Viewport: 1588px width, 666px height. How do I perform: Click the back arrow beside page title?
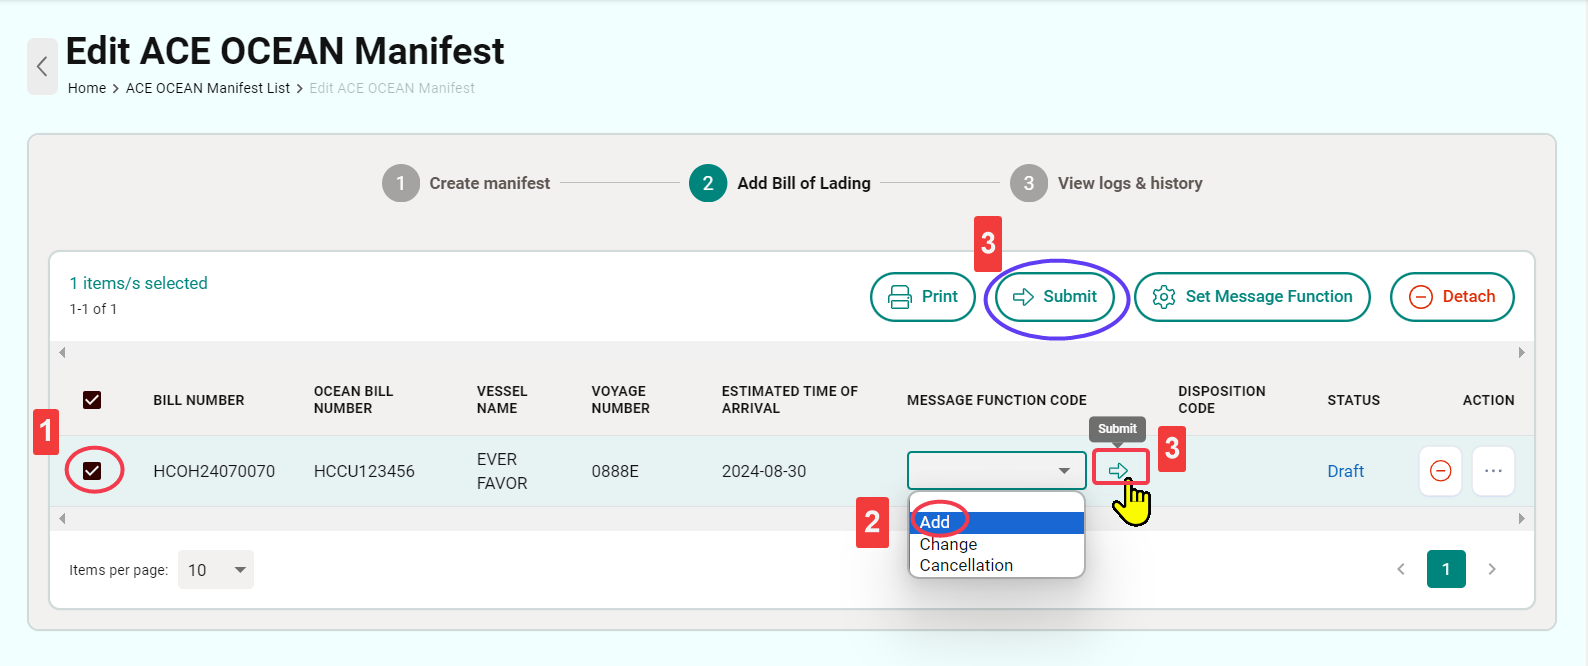tap(42, 67)
